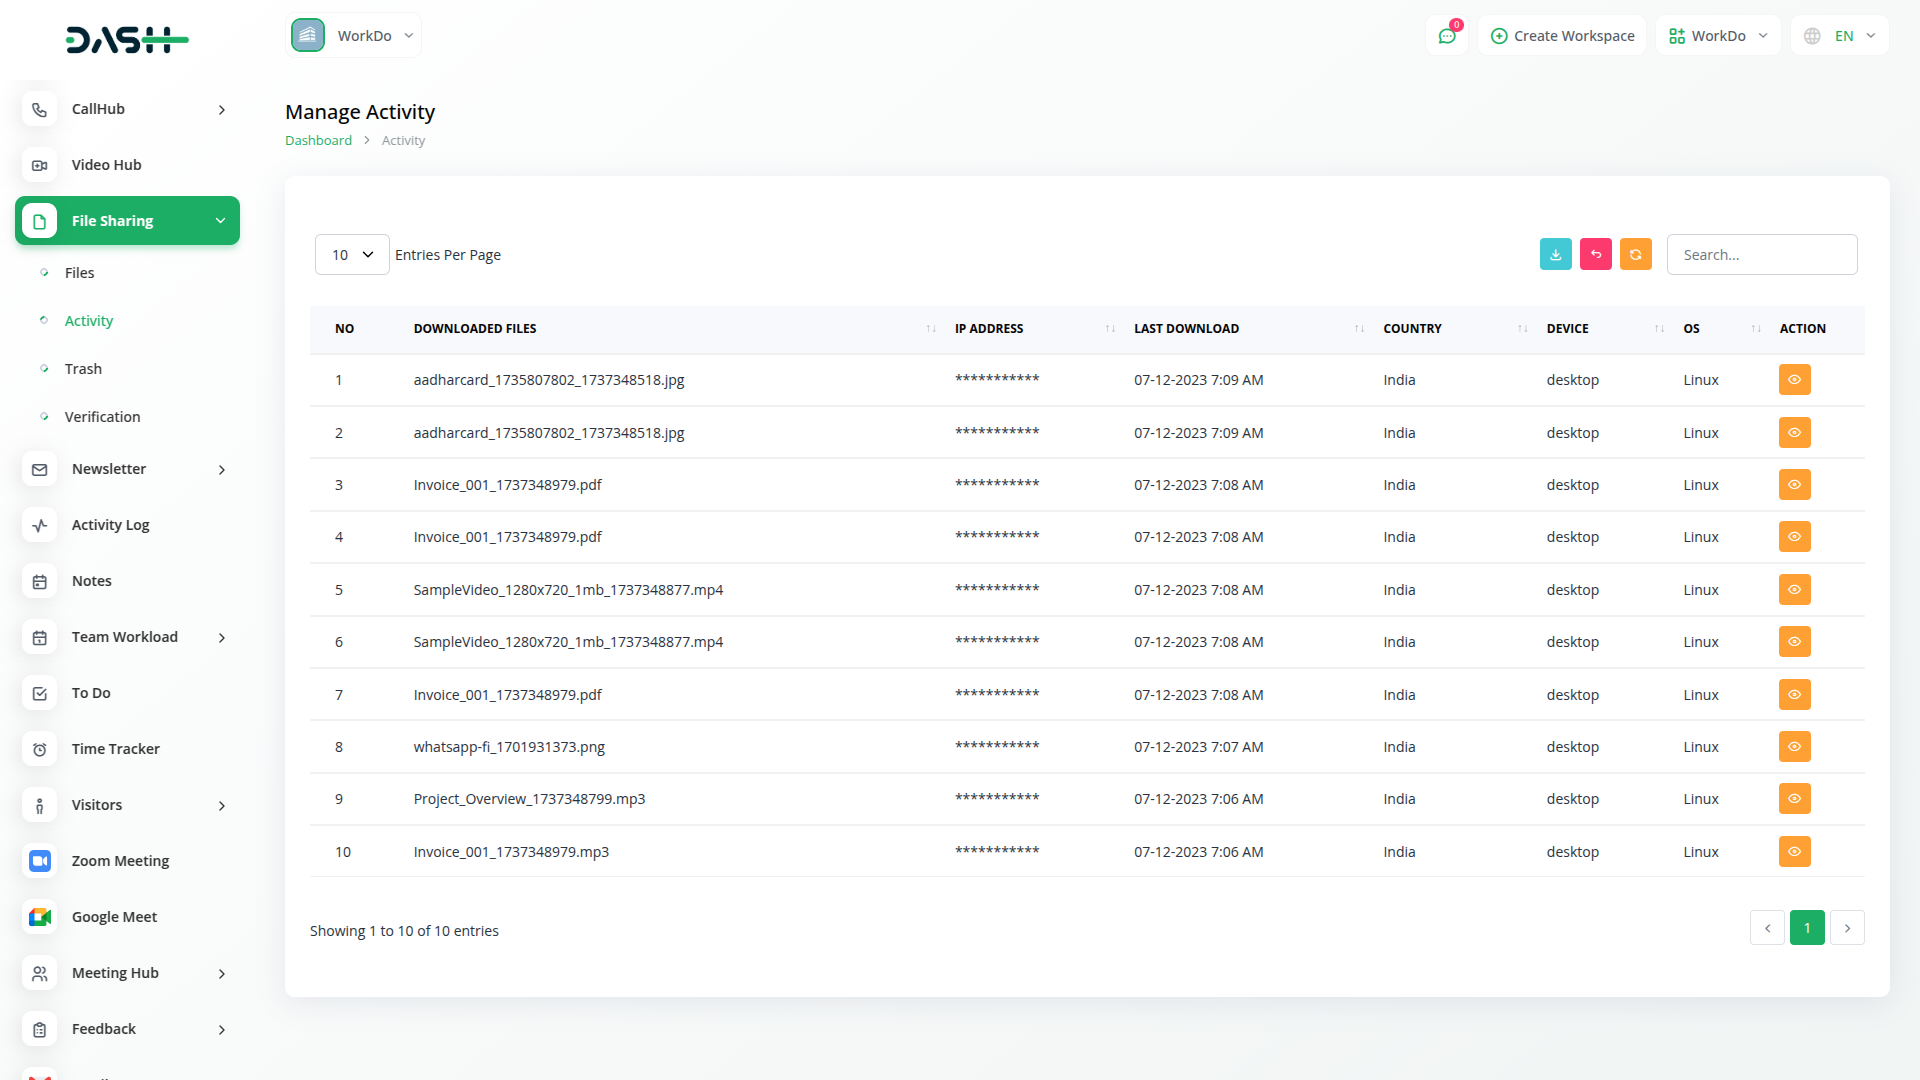Screen dimensions: 1920x1080
Task: View details for aadharcard row 1
Action: pyautogui.click(x=1794, y=380)
